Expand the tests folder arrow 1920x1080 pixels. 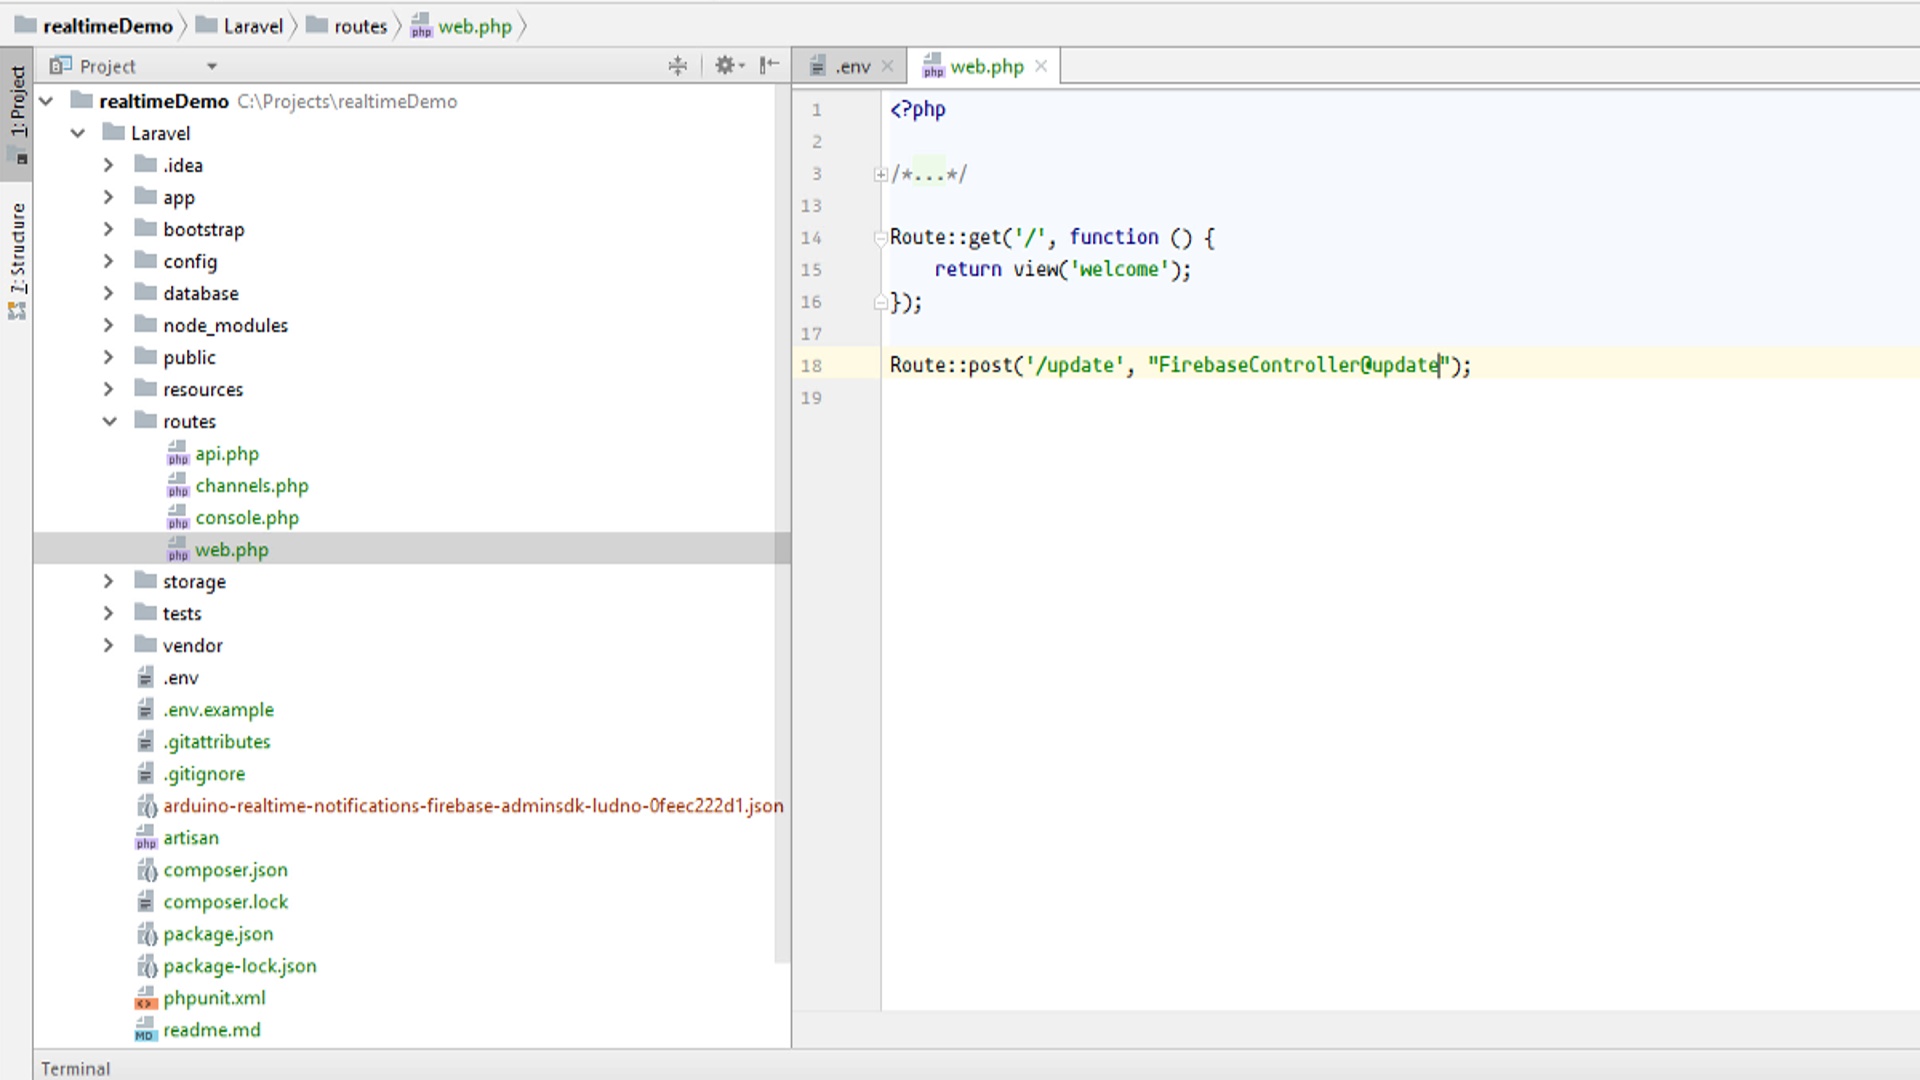109,613
